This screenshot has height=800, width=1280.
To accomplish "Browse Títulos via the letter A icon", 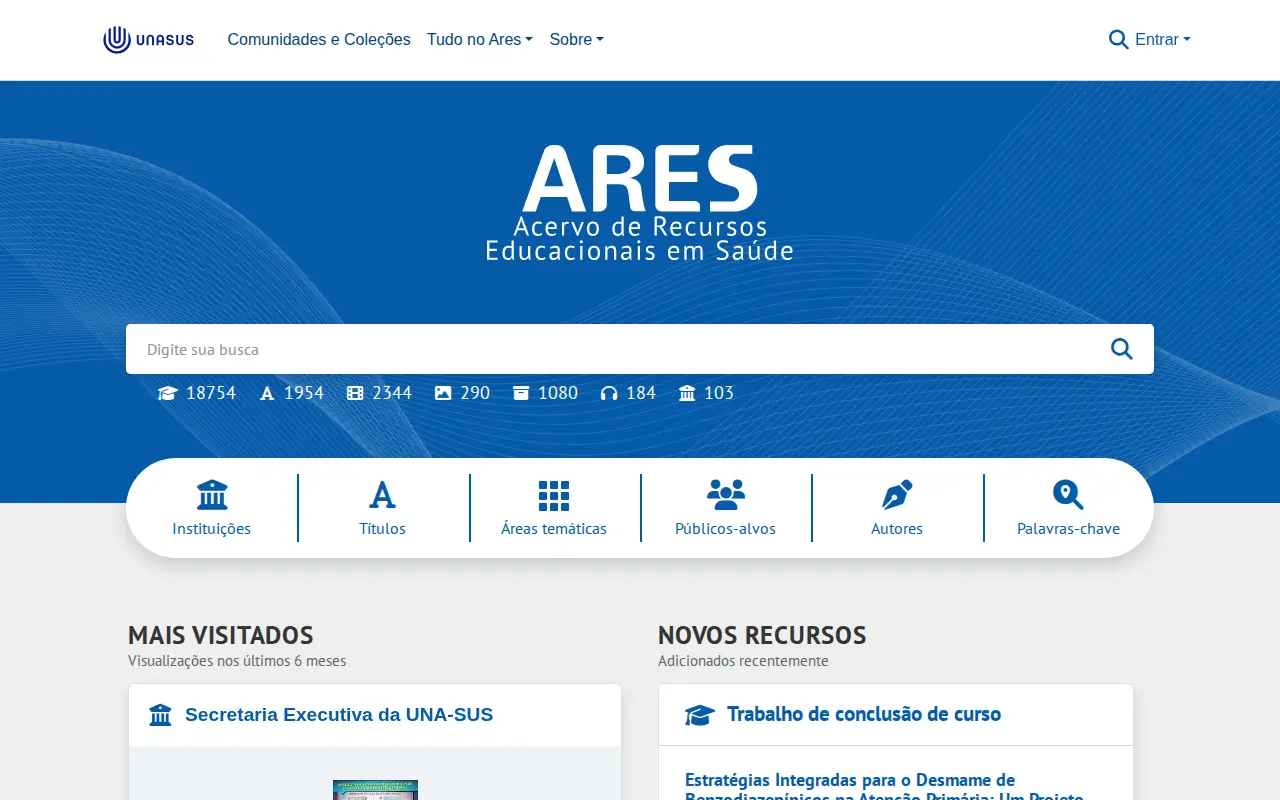I will coord(383,495).
